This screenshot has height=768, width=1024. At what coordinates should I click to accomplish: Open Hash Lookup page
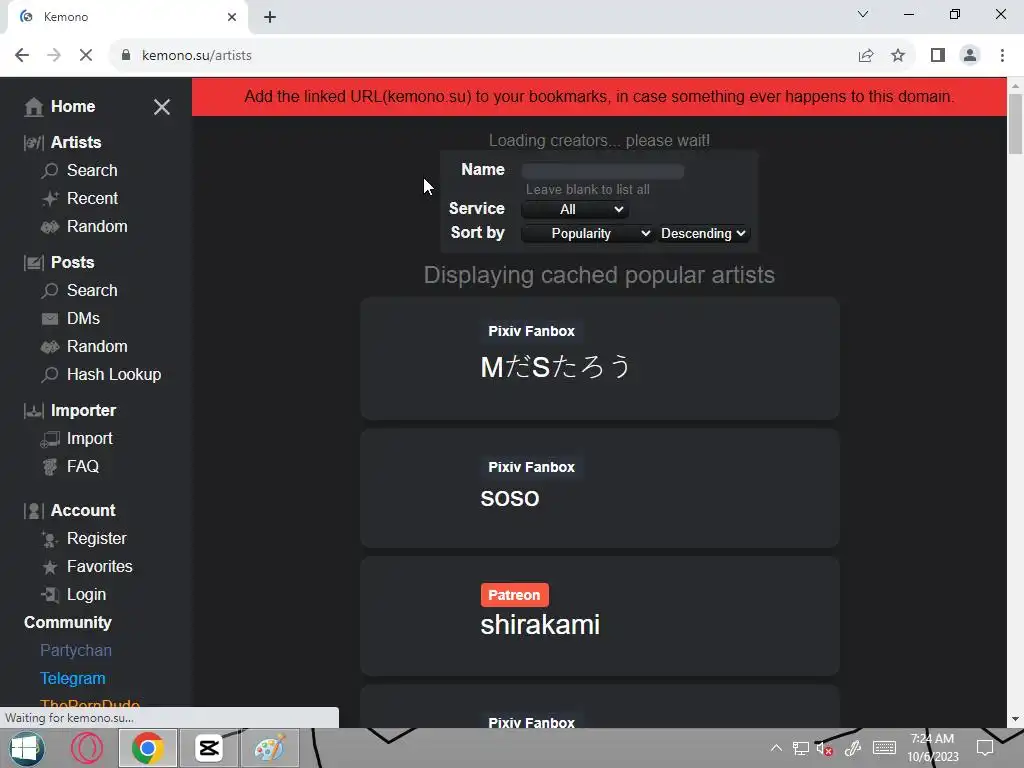coord(114,375)
